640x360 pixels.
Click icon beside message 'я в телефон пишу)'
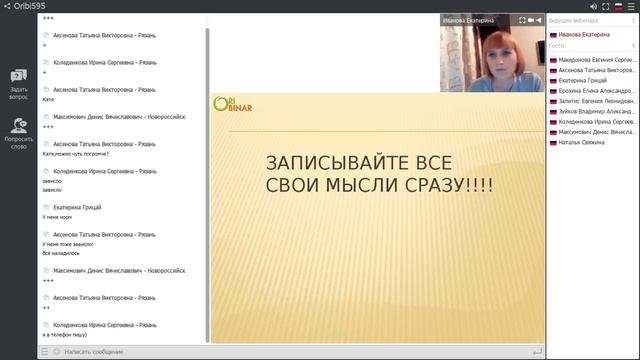click(46, 325)
